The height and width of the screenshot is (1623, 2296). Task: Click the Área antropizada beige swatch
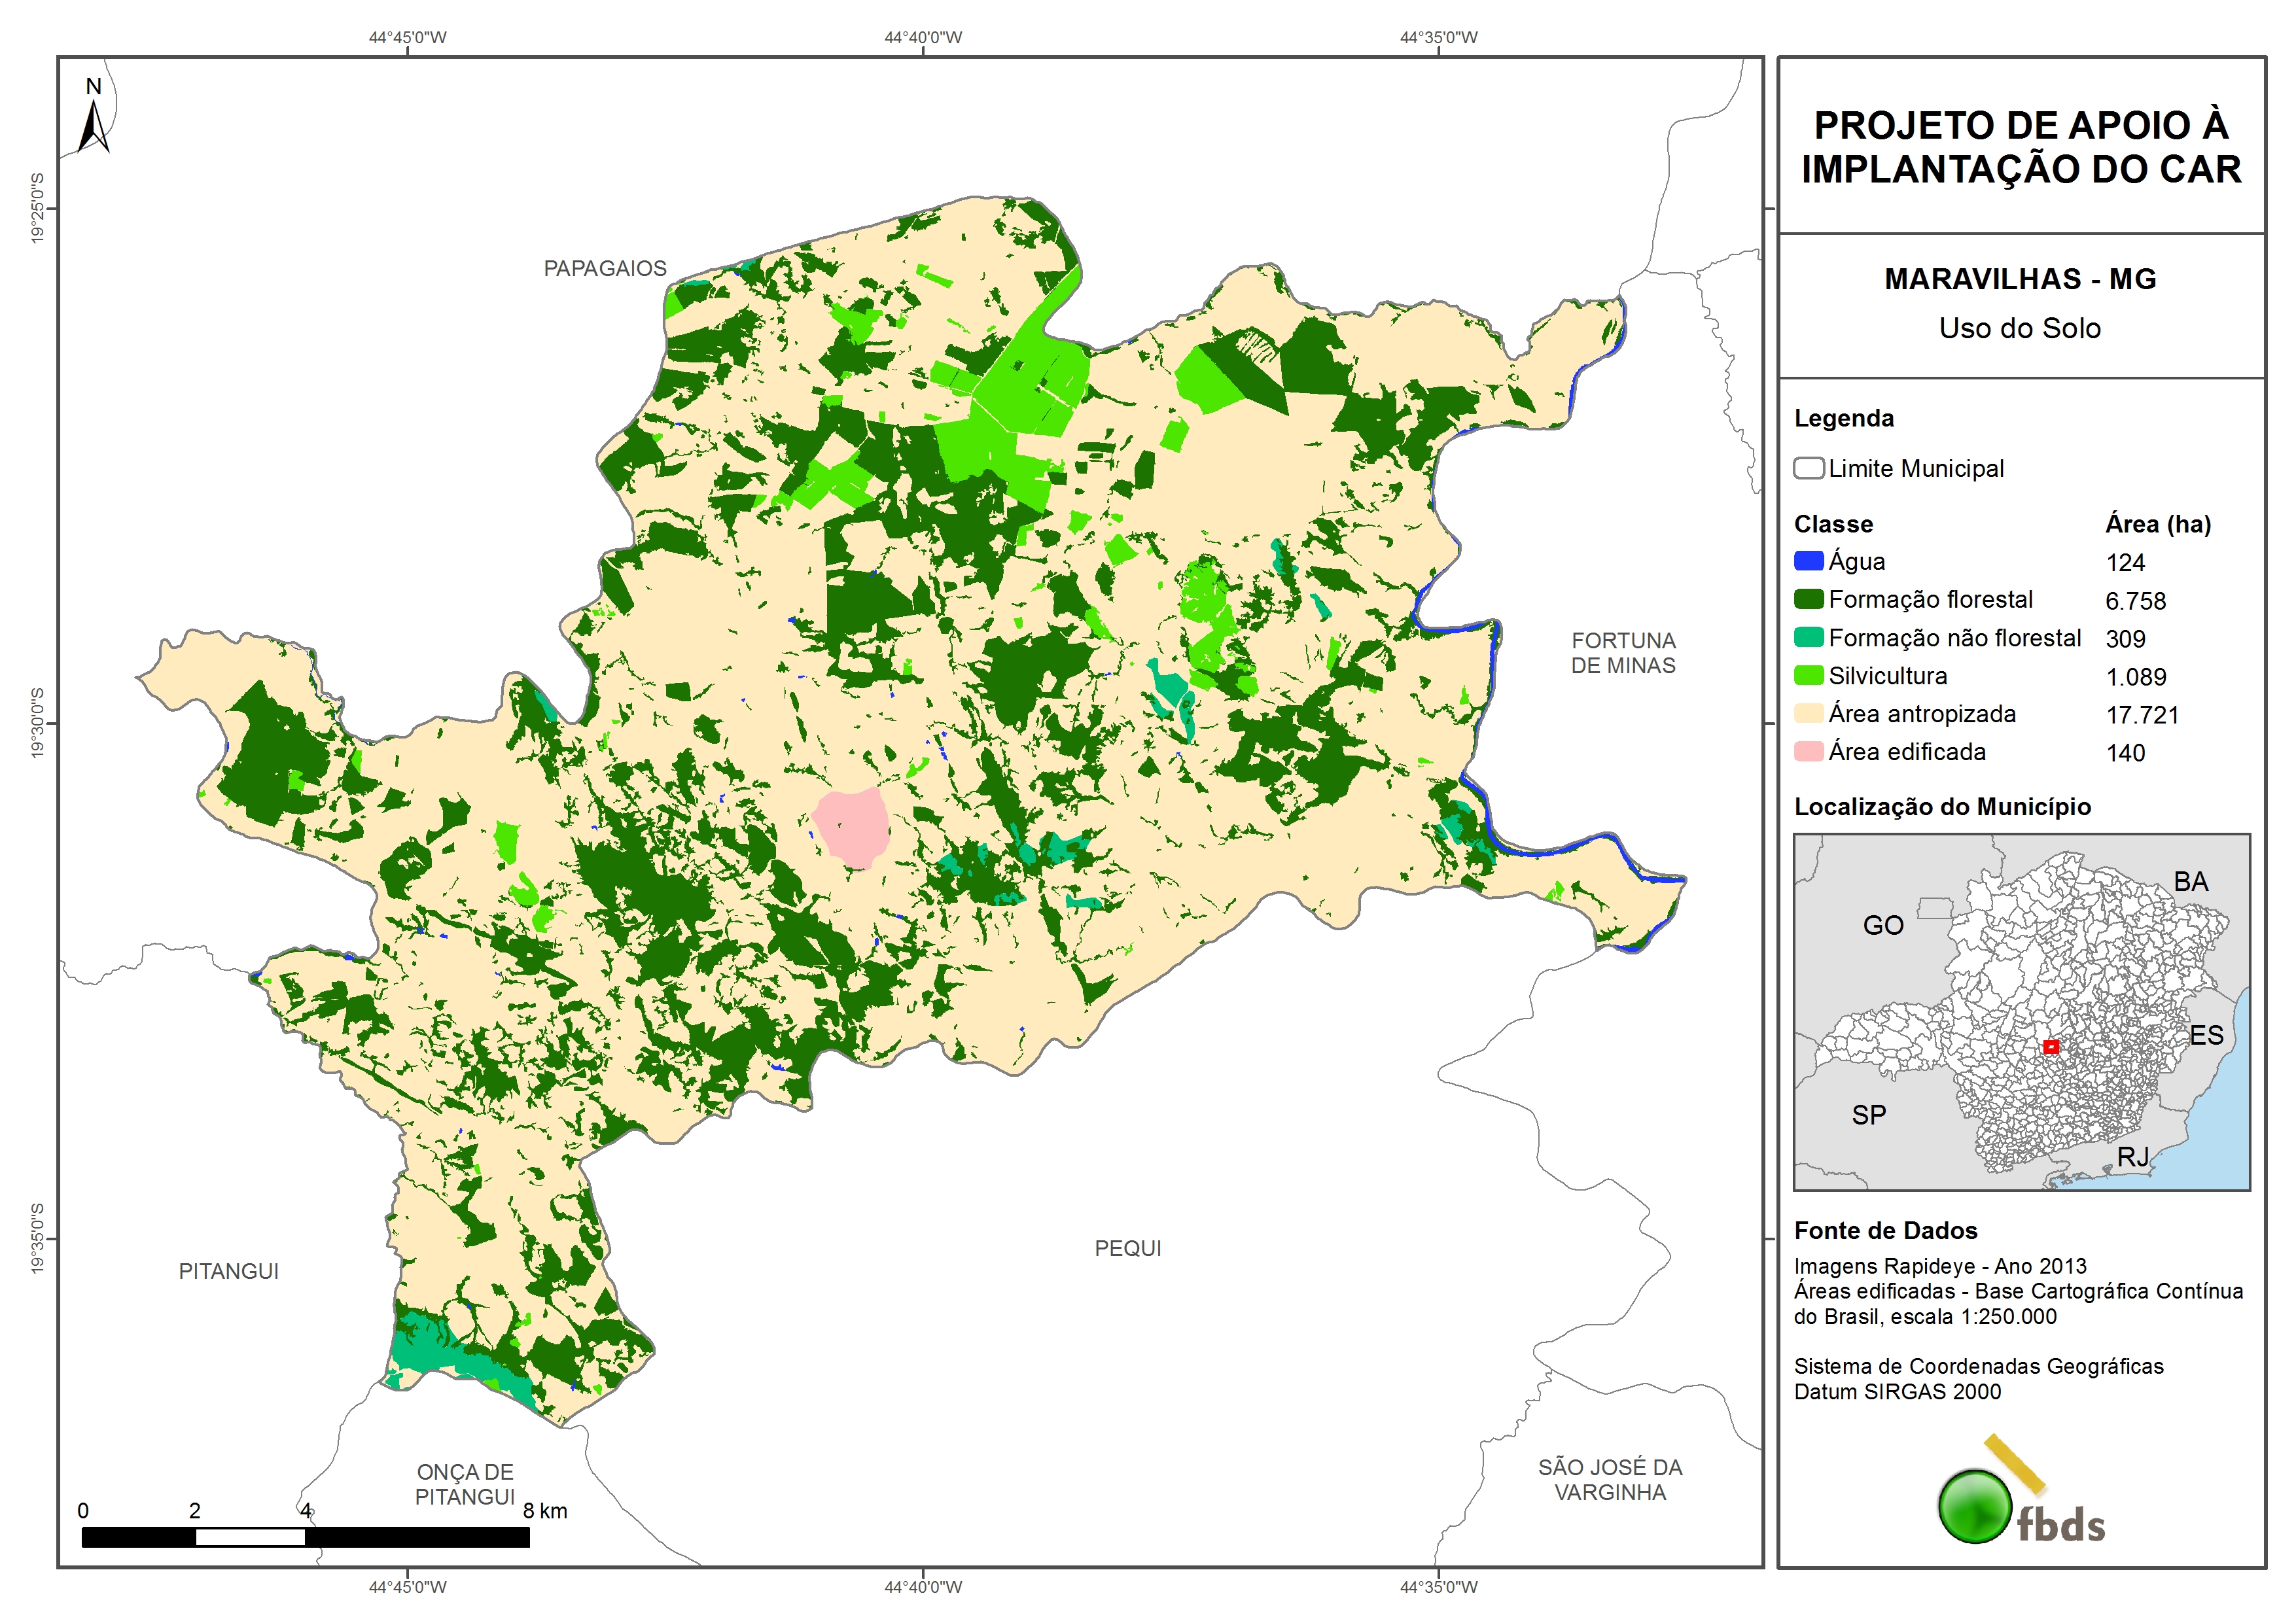click(1808, 713)
